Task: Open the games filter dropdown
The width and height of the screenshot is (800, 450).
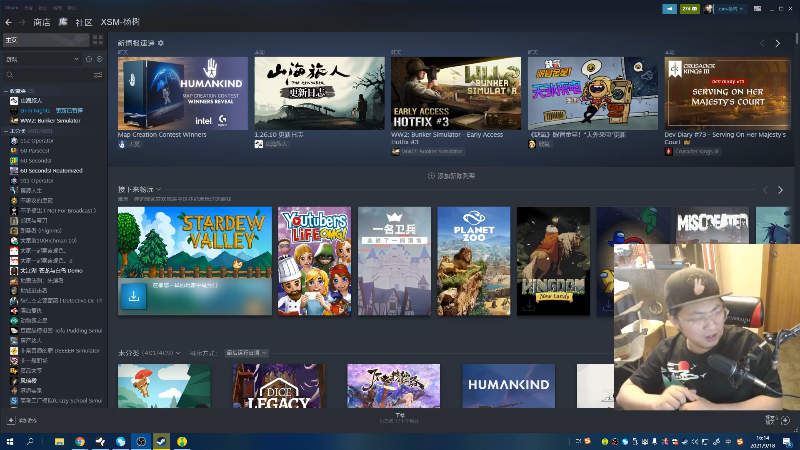Action: [x=42, y=59]
